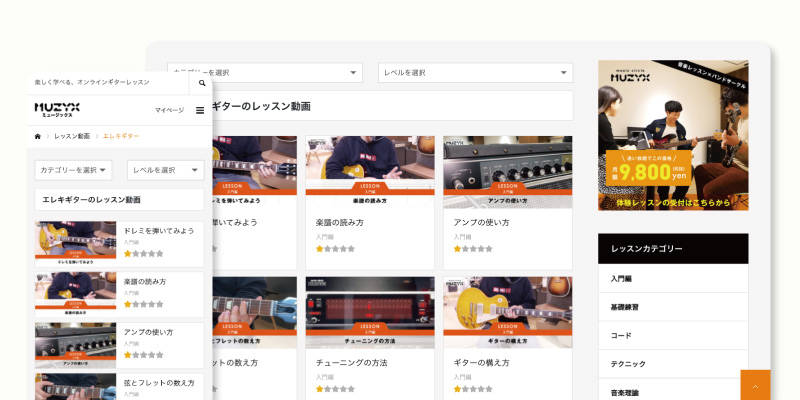Viewport: 800px width, 400px height.
Task: Select コード in lesson category sidebar
Action: [x=673, y=336]
